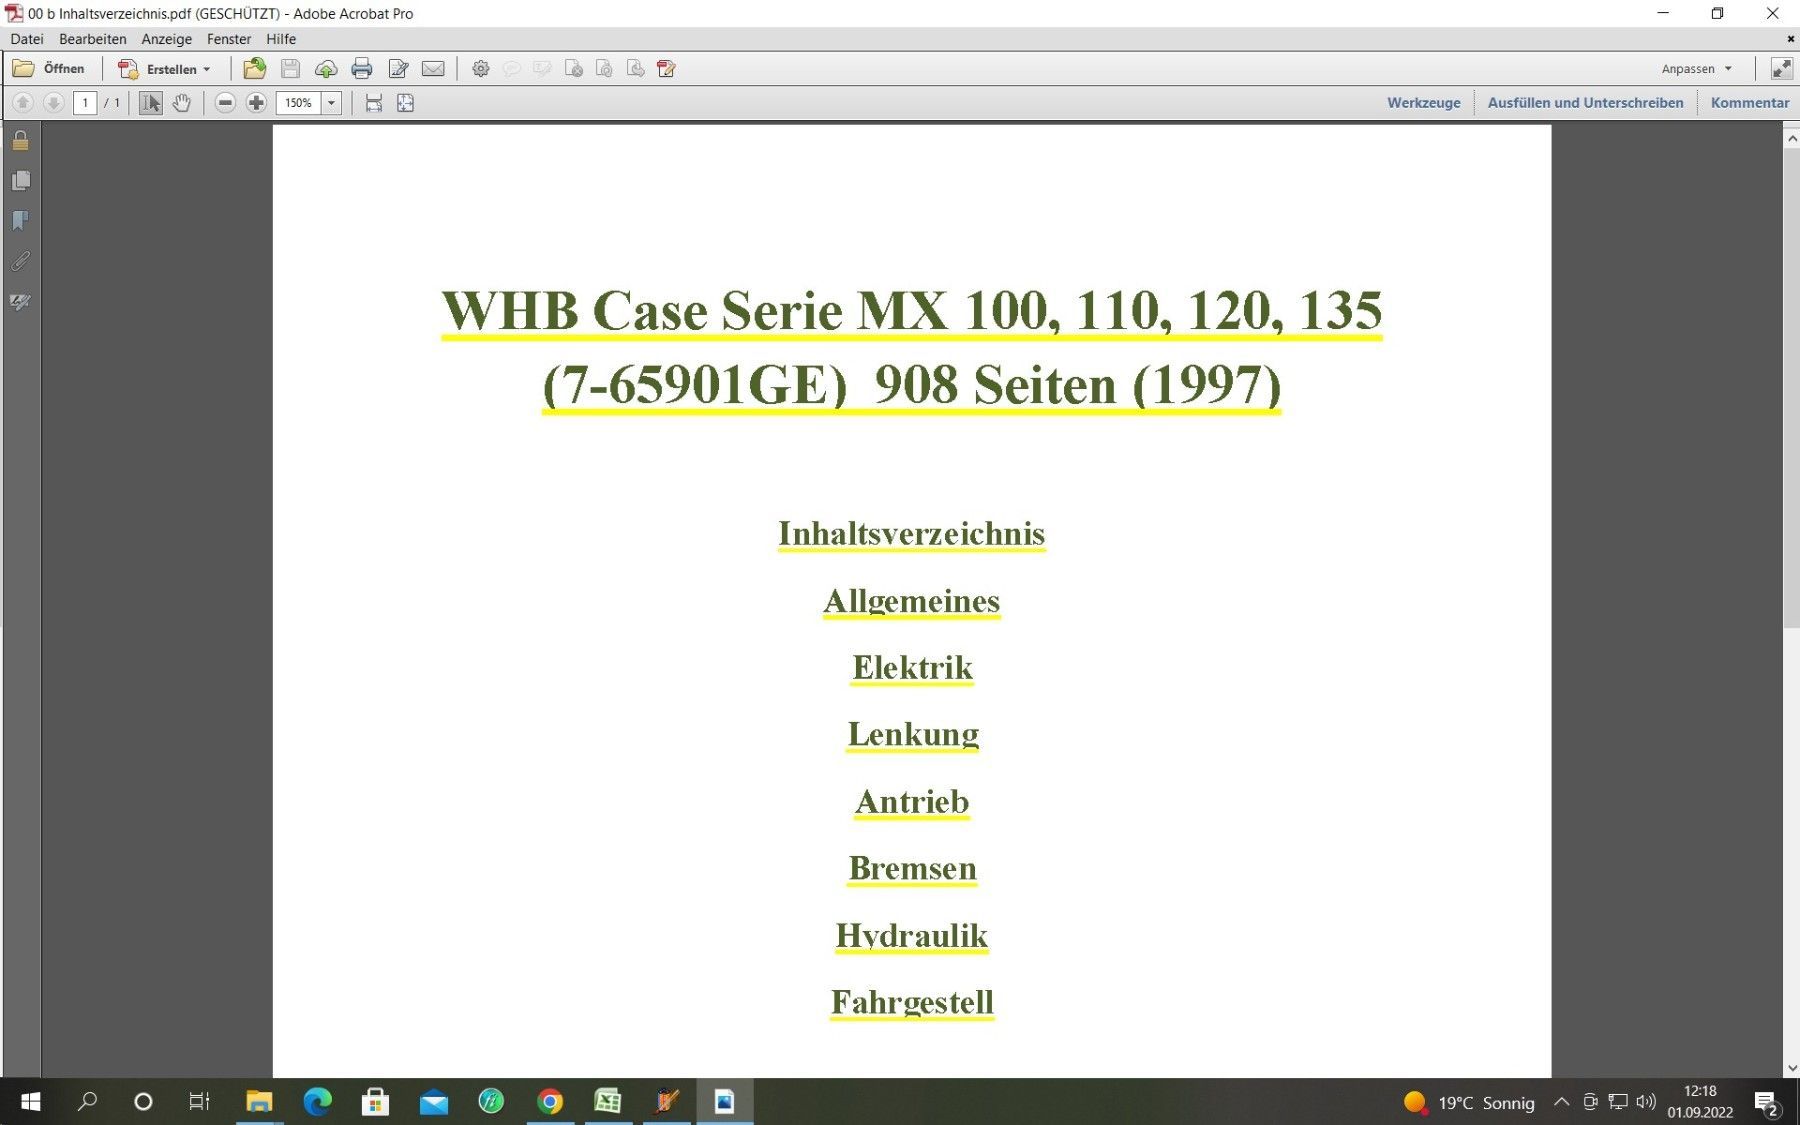The image size is (1800, 1125).
Task: Open the page thumbnails panel
Action: [x=20, y=181]
